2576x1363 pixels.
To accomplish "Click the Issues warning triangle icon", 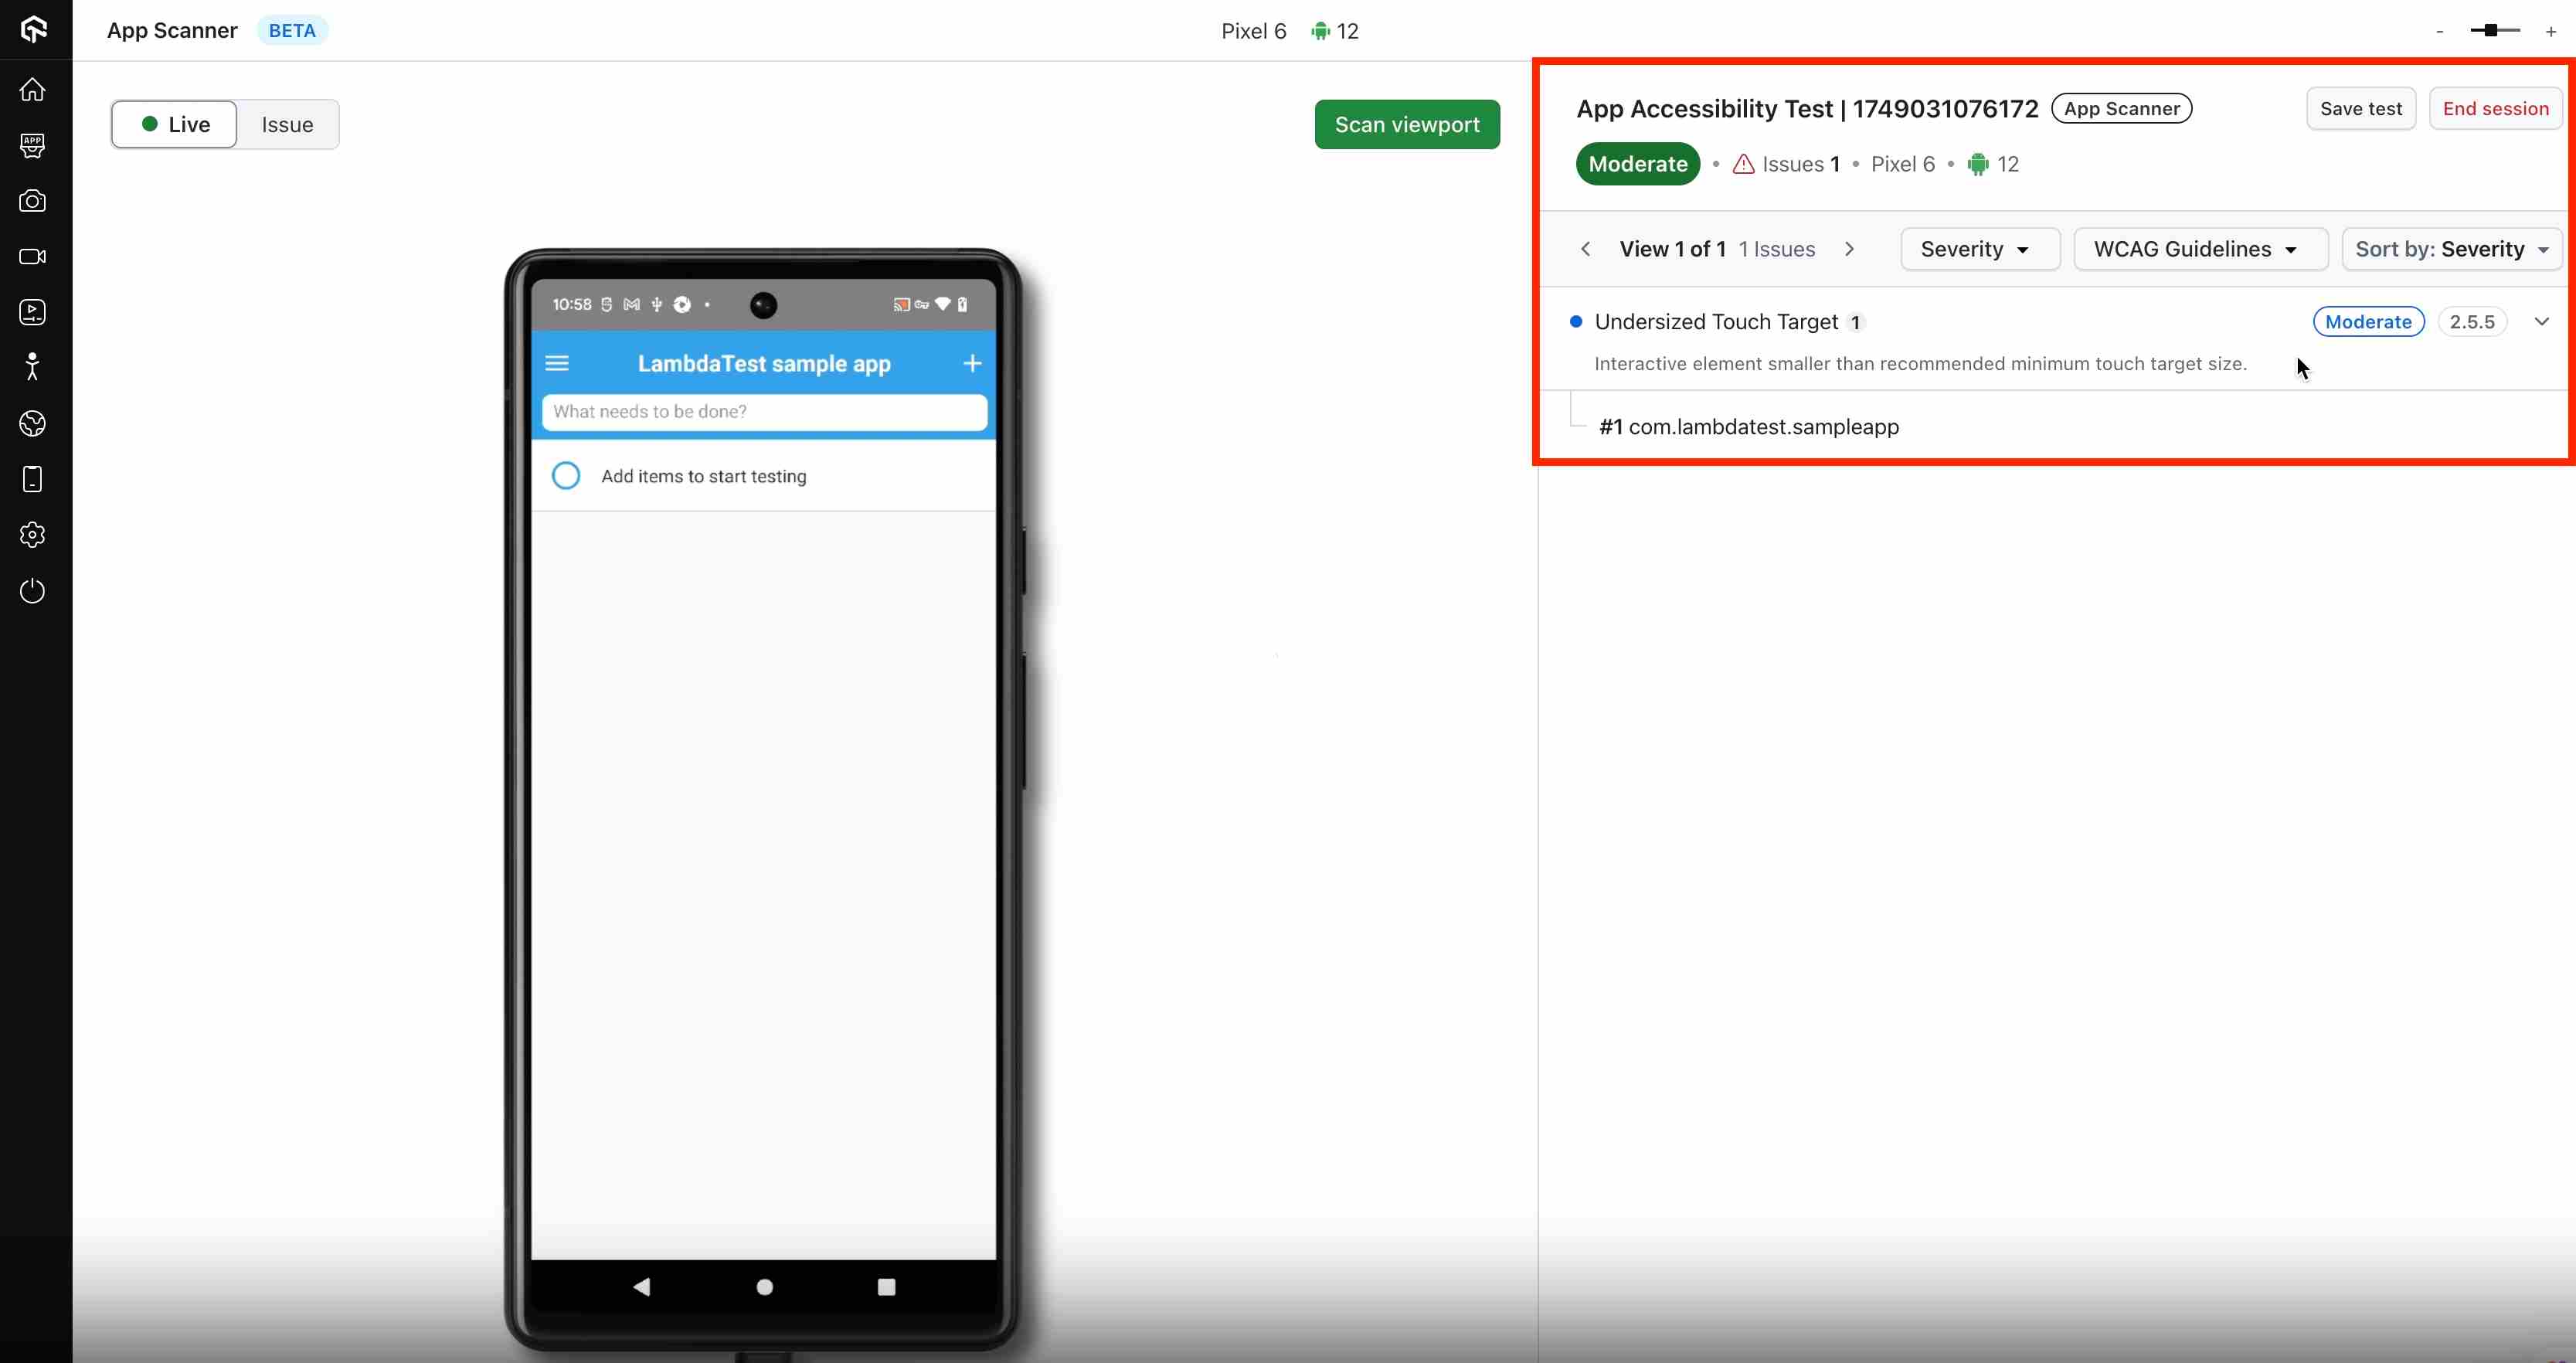I will [x=1743, y=164].
